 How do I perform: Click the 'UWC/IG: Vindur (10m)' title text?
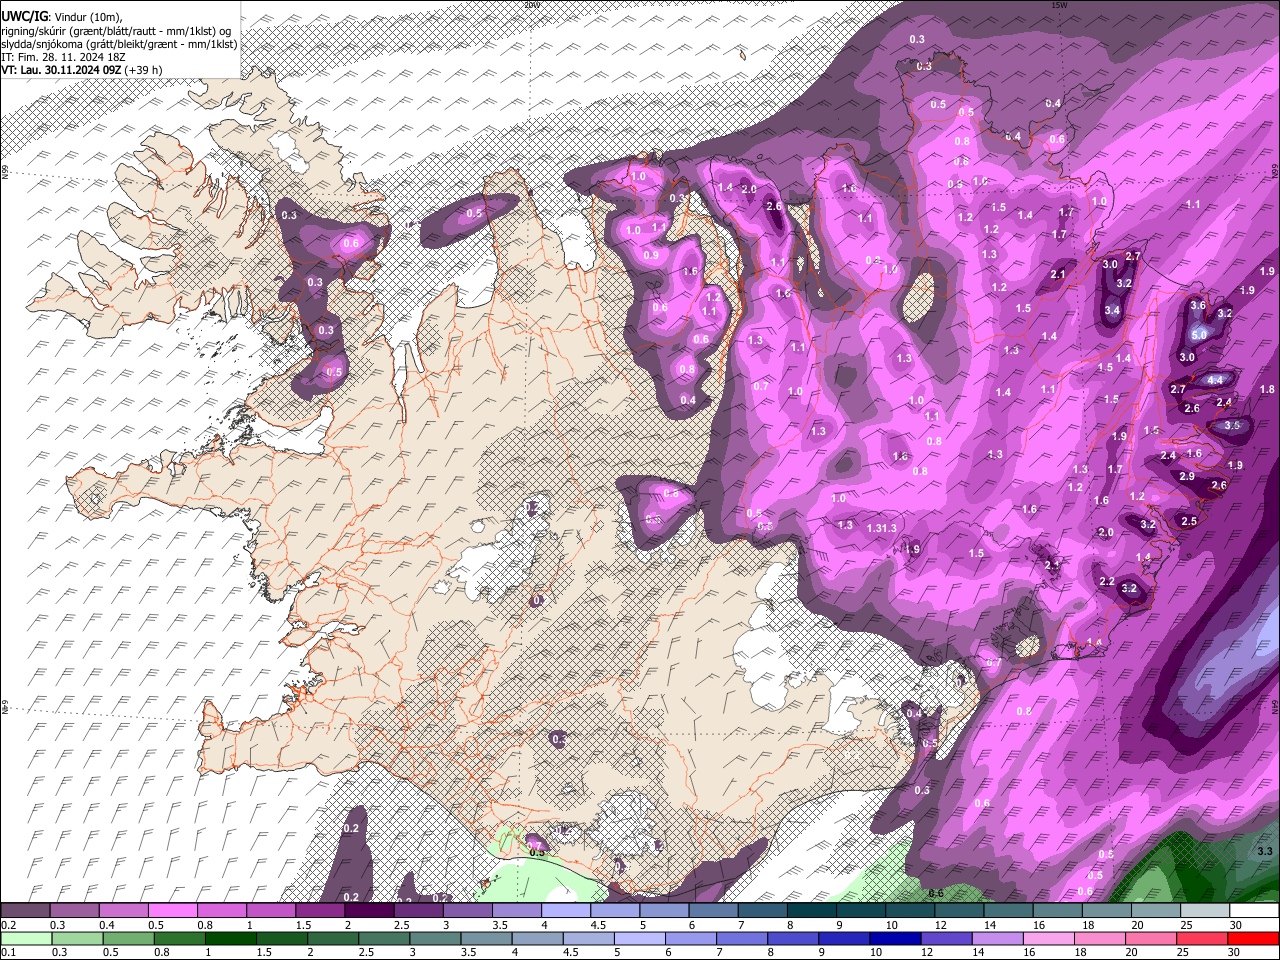[62, 17]
